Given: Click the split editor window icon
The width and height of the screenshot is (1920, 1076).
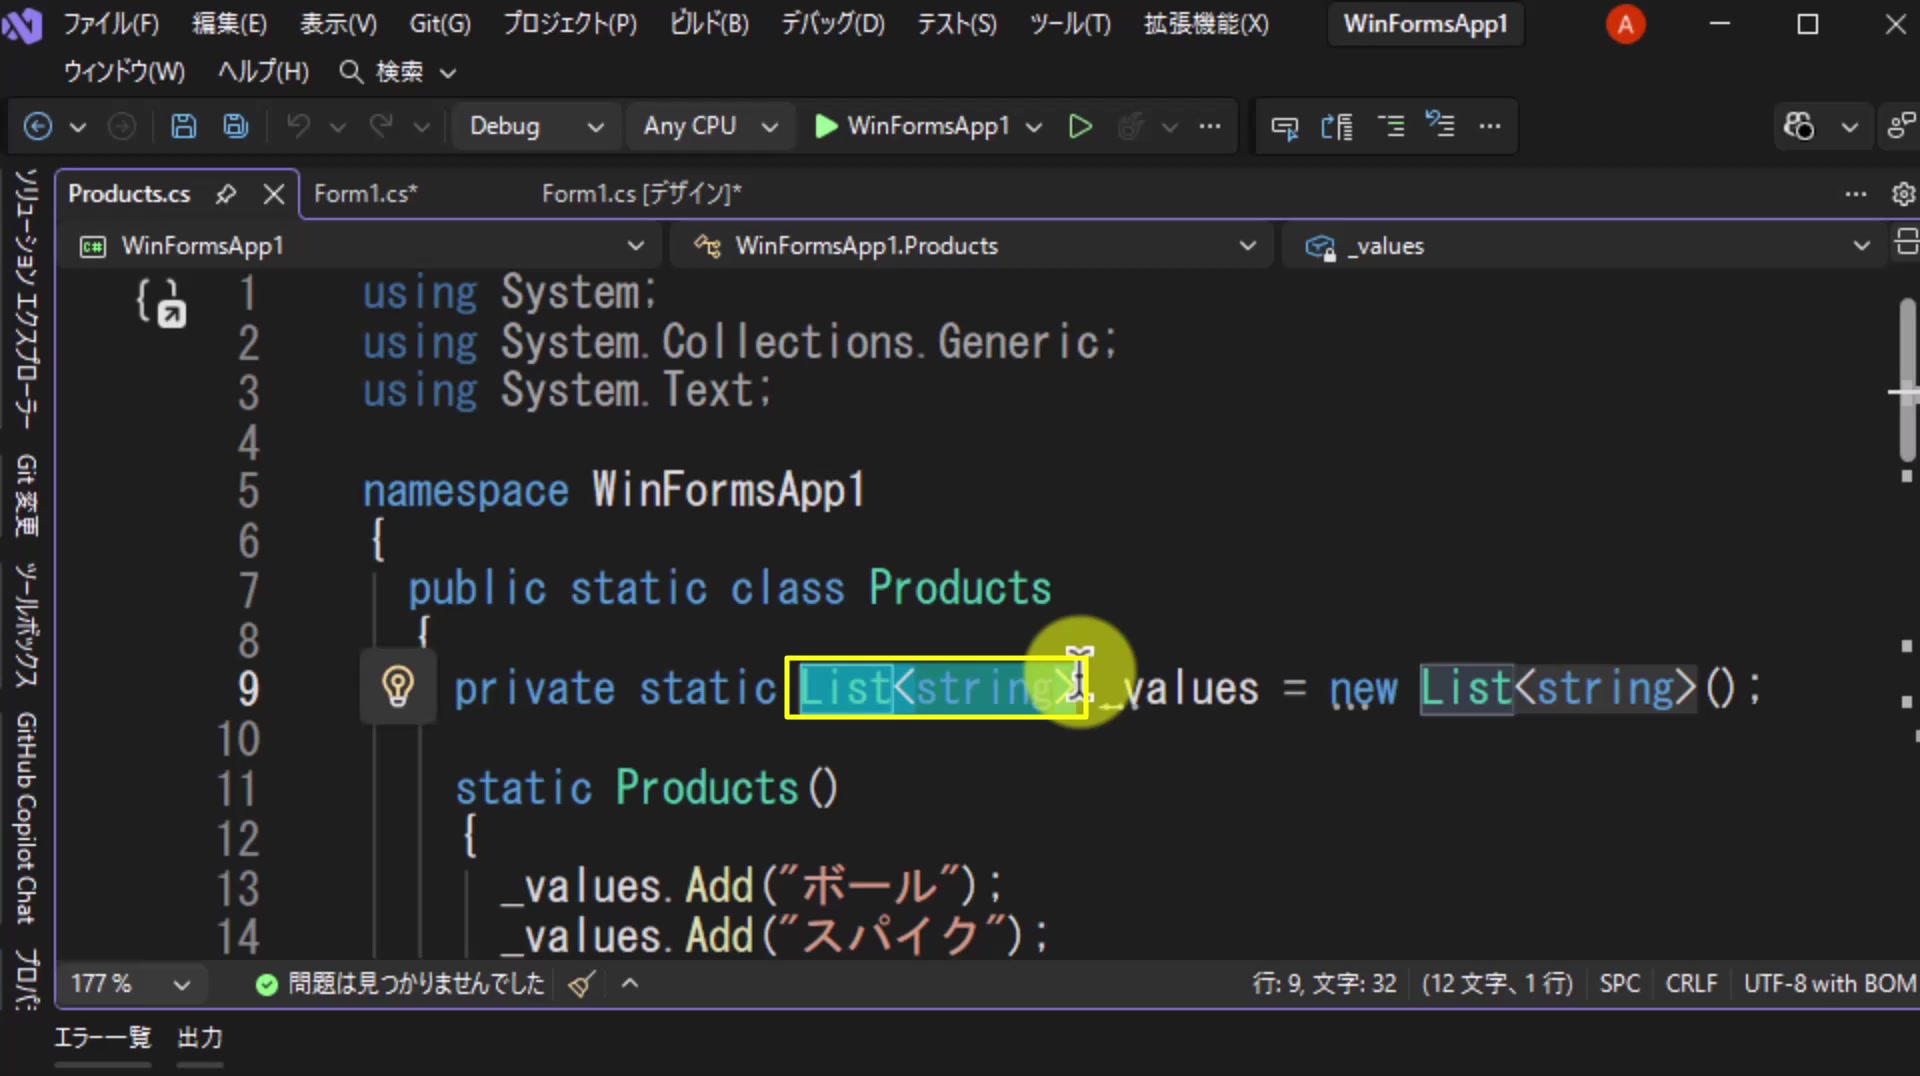Looking at the screenshot, I should pos(1906,244).
